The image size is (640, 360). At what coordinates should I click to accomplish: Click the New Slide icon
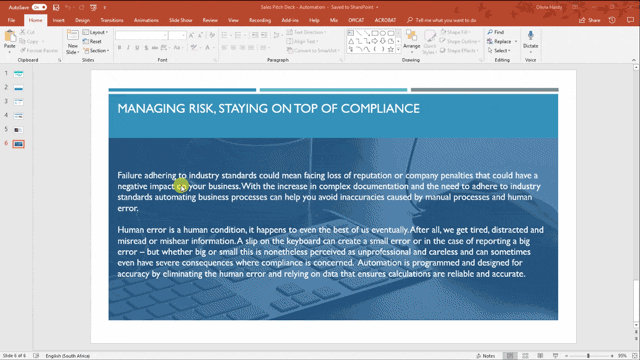point(73,36)
